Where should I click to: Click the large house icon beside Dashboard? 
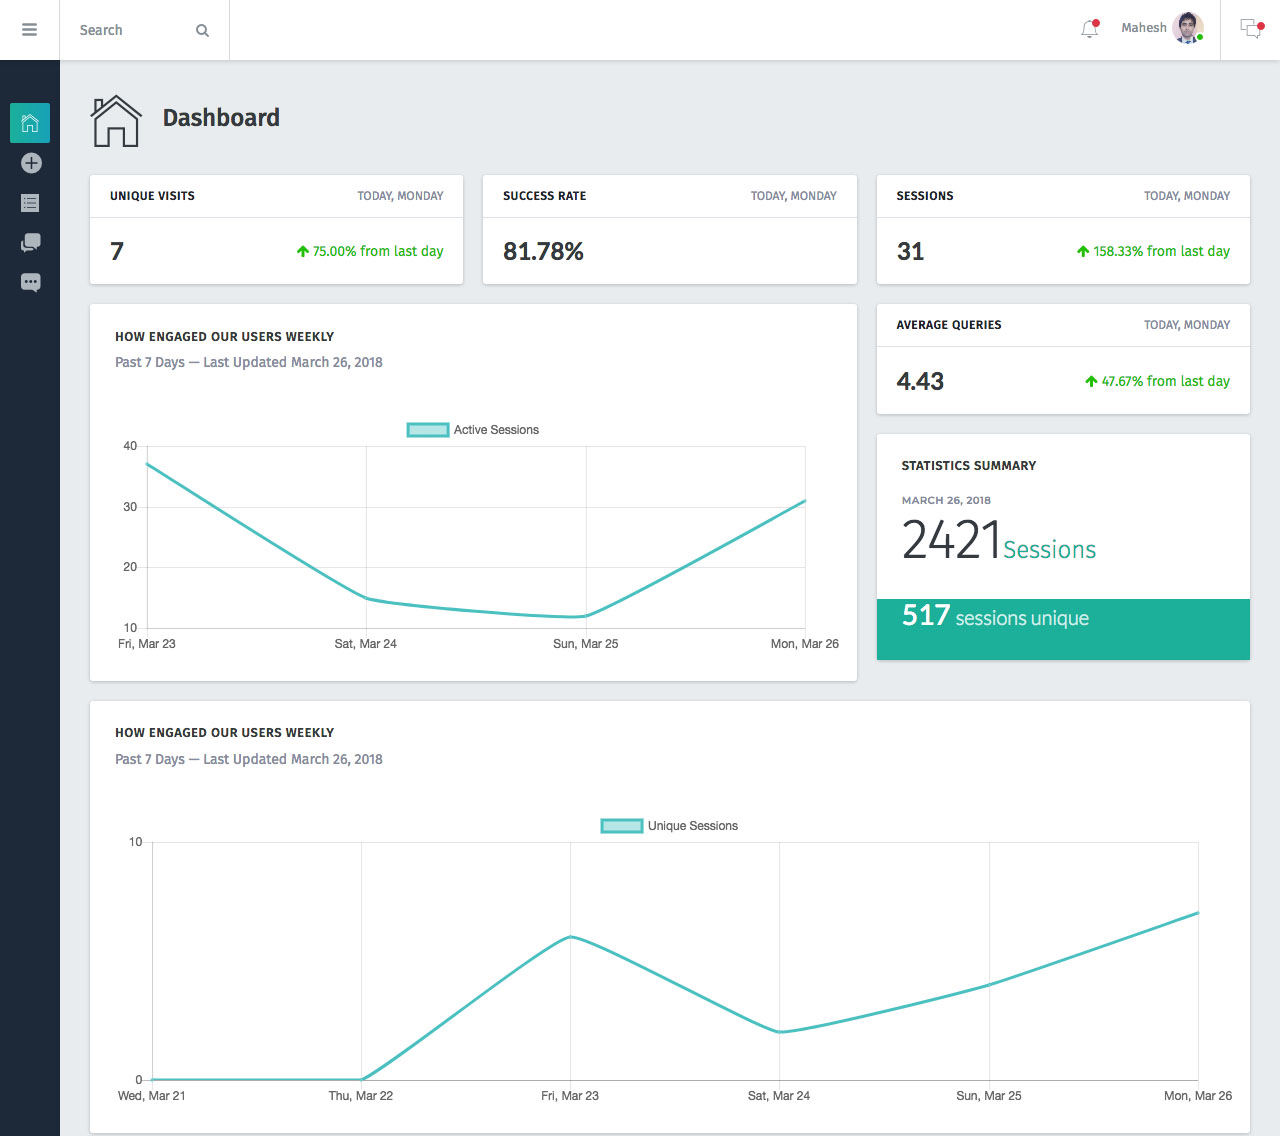coord(116,121)
